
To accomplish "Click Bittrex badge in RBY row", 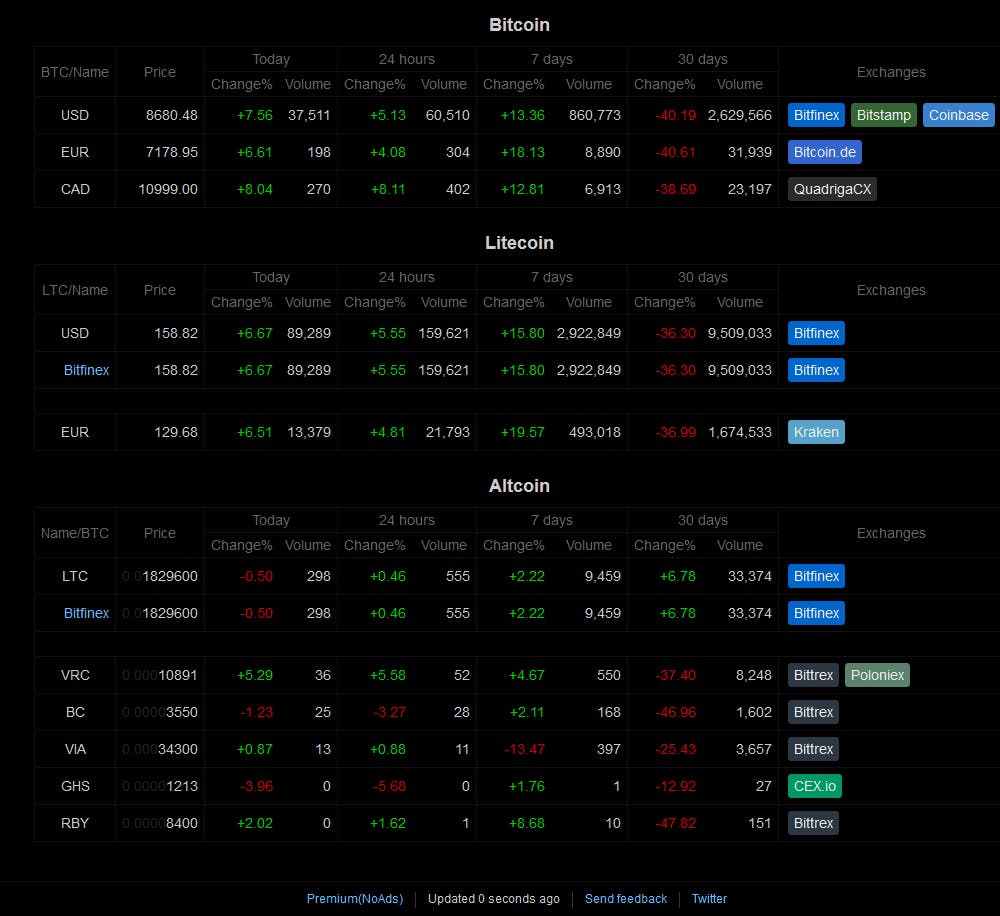I will click(813, 823).
